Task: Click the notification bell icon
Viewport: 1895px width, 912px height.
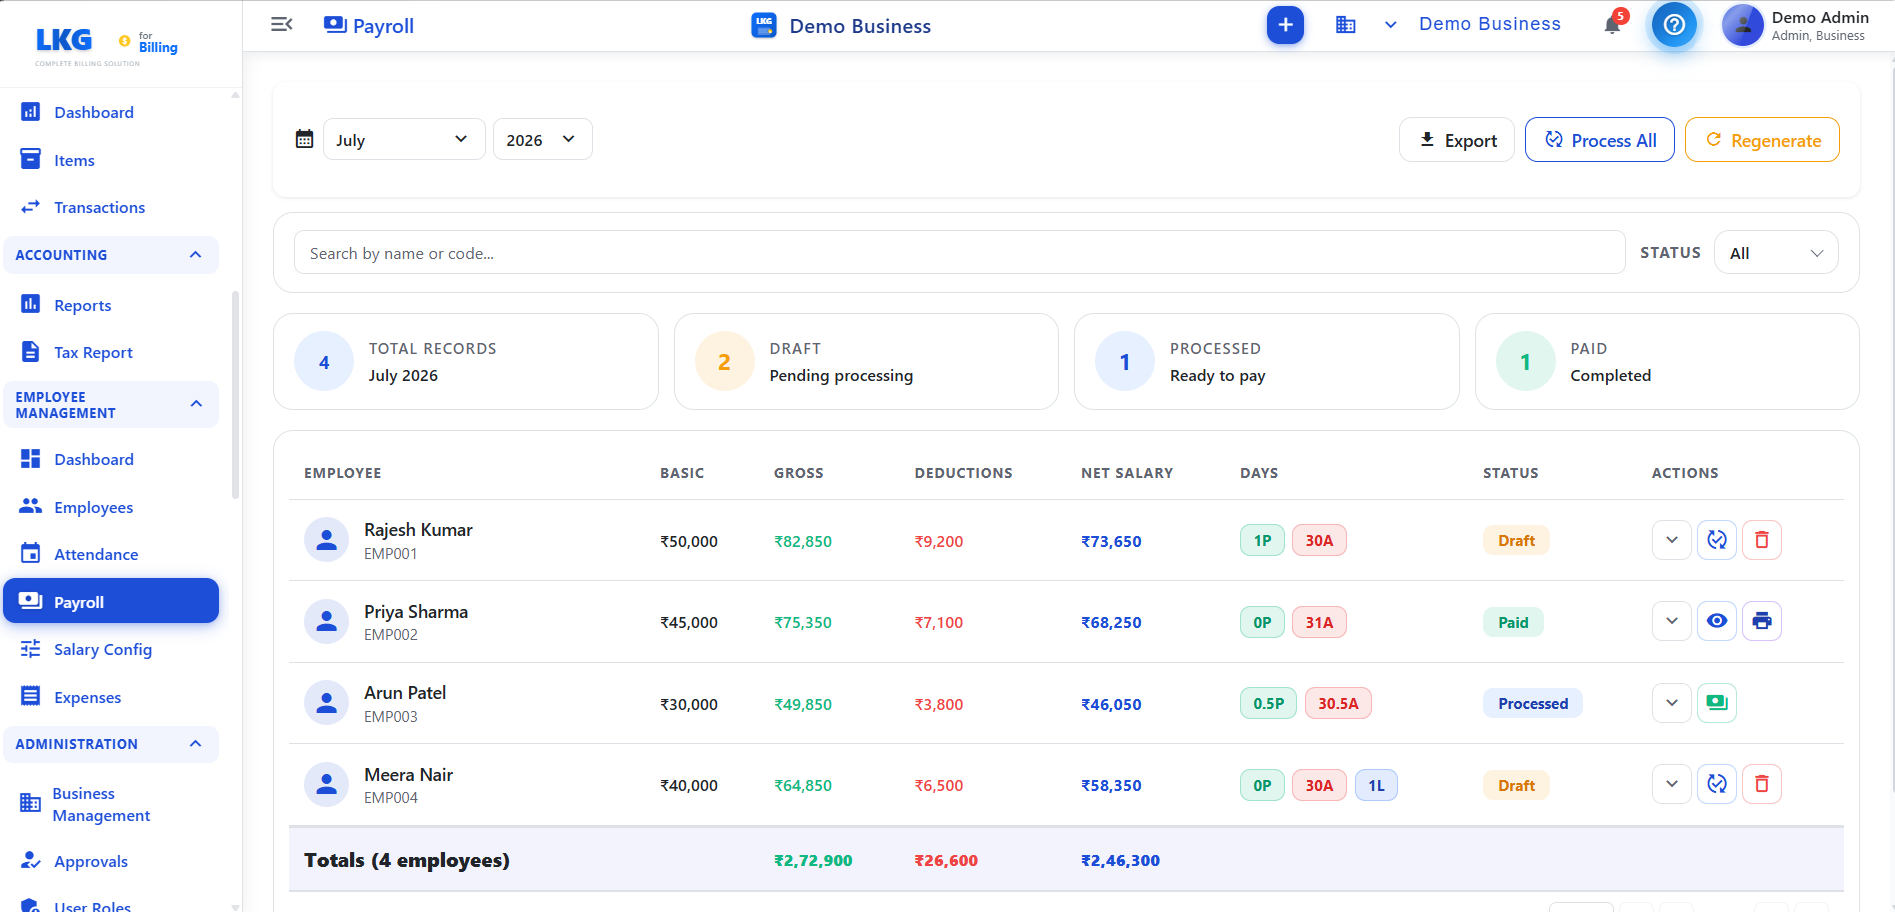Action: point(1612,25)
